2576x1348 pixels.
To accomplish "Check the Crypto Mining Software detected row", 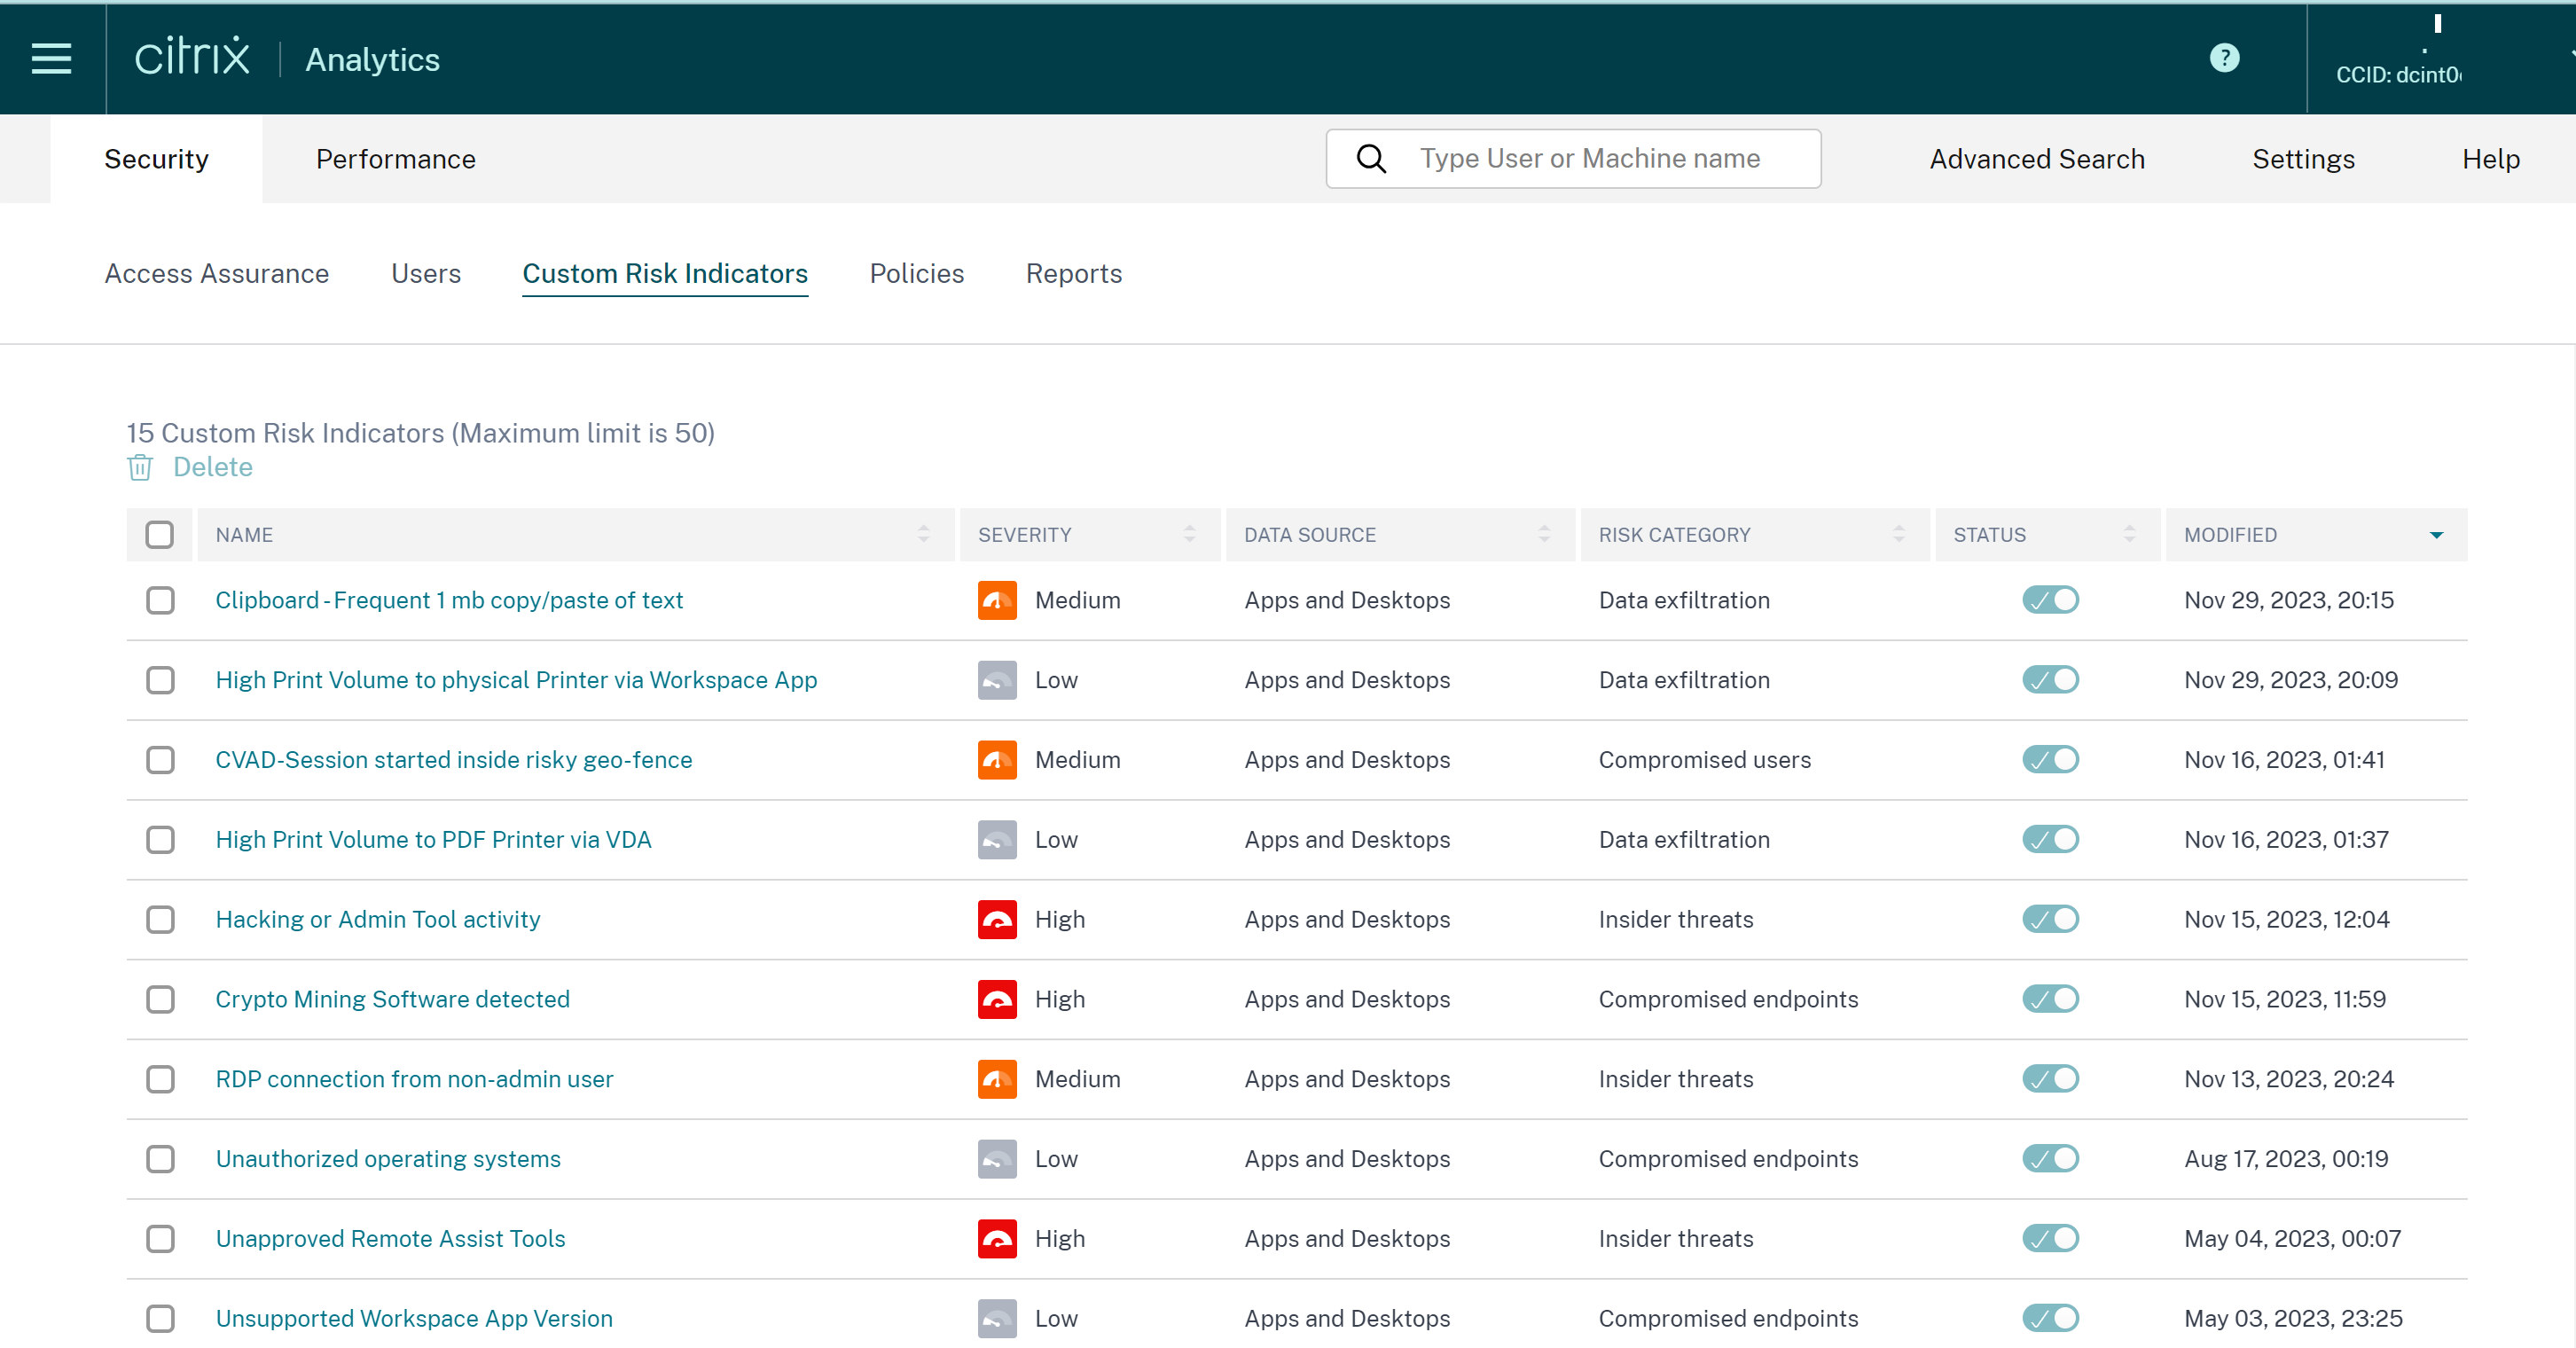I will 160,999.
